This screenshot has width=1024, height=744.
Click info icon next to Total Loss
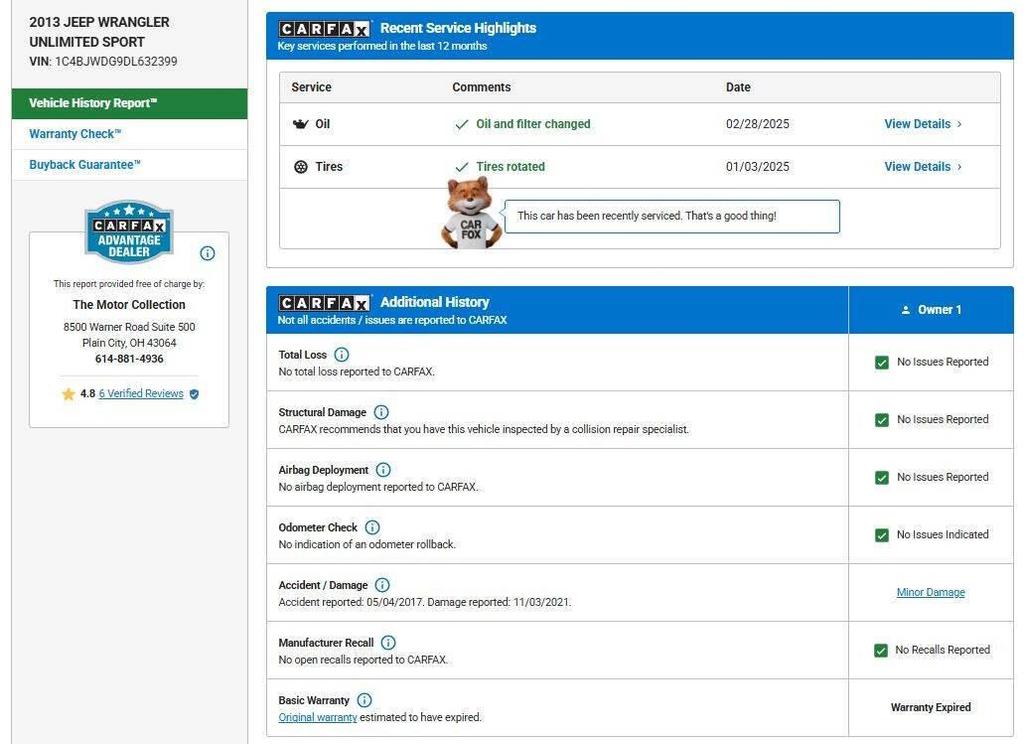pos(341,355)
